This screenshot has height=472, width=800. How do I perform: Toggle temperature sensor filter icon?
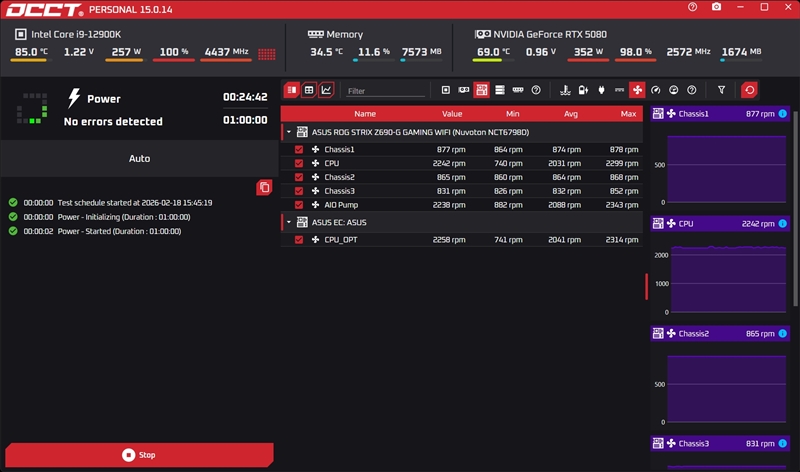tap(565, 90)
